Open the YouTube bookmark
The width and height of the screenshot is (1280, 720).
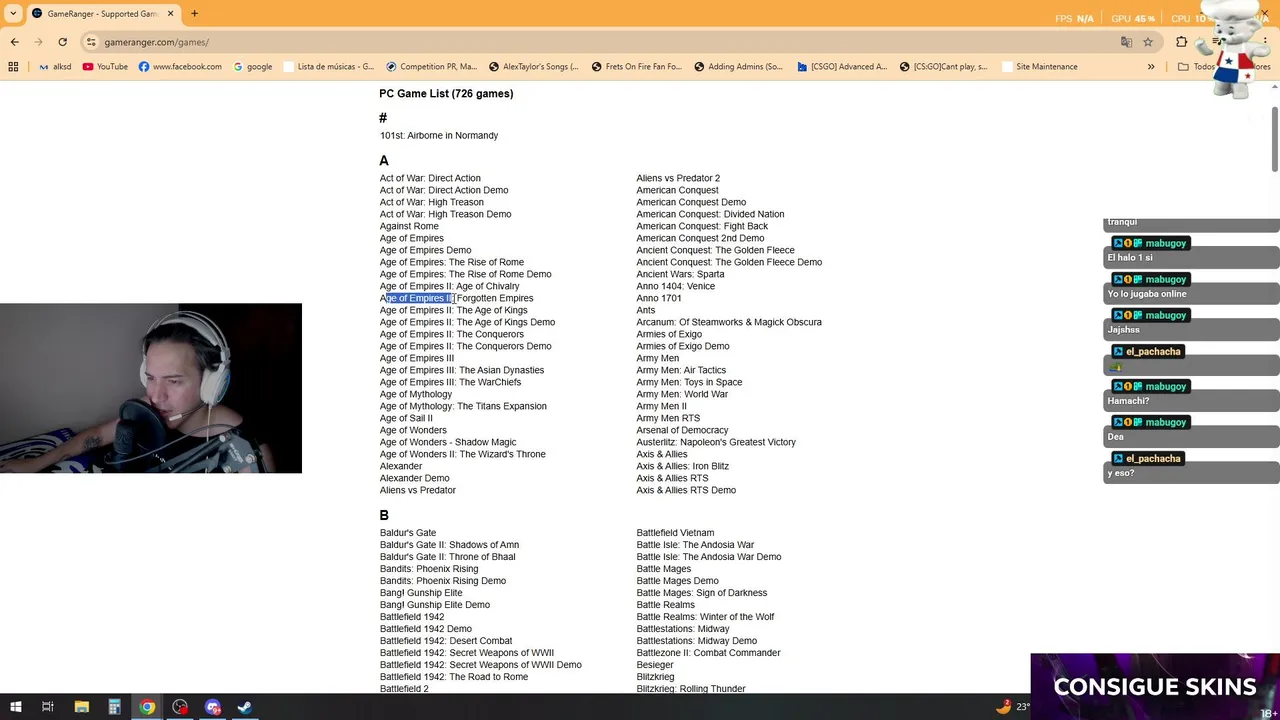105,67
